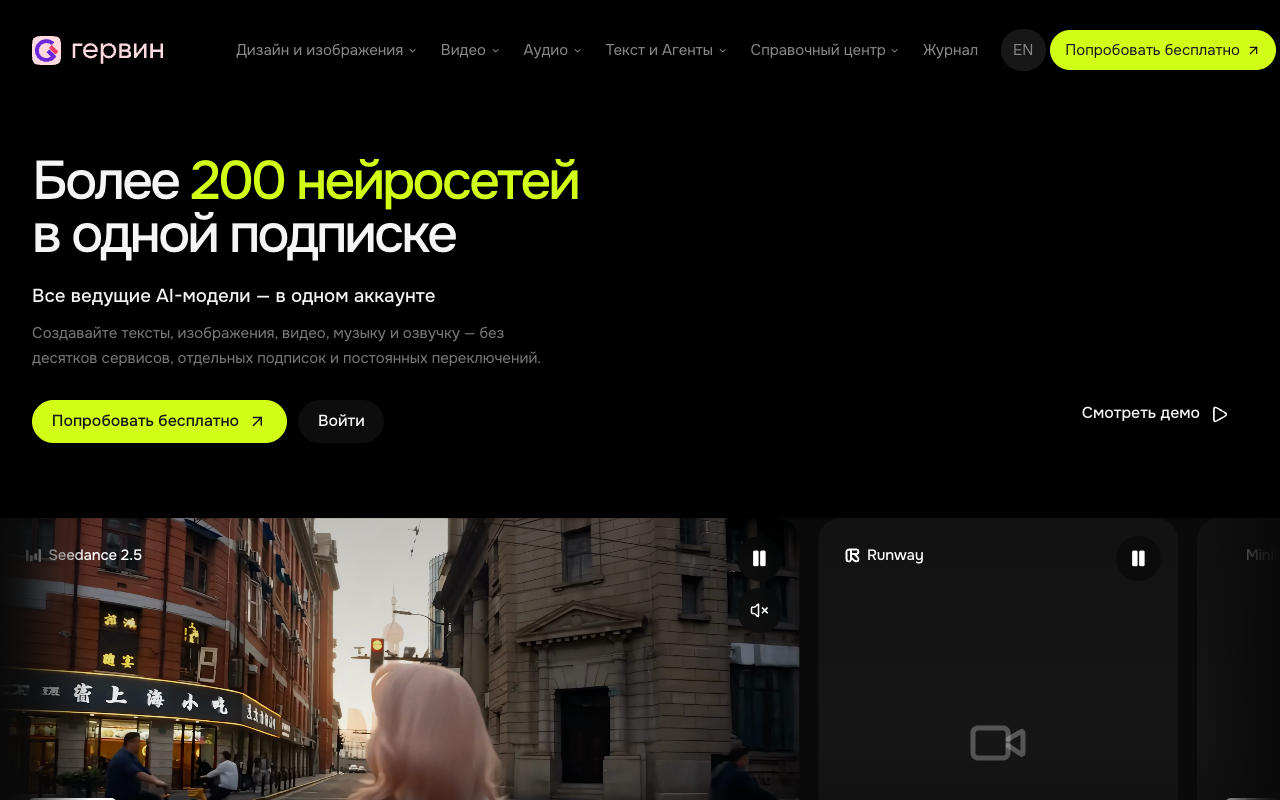Click the Seedance 2.5 label
Viewport: 1280px width, 800px height.
[x=95, y=555]
